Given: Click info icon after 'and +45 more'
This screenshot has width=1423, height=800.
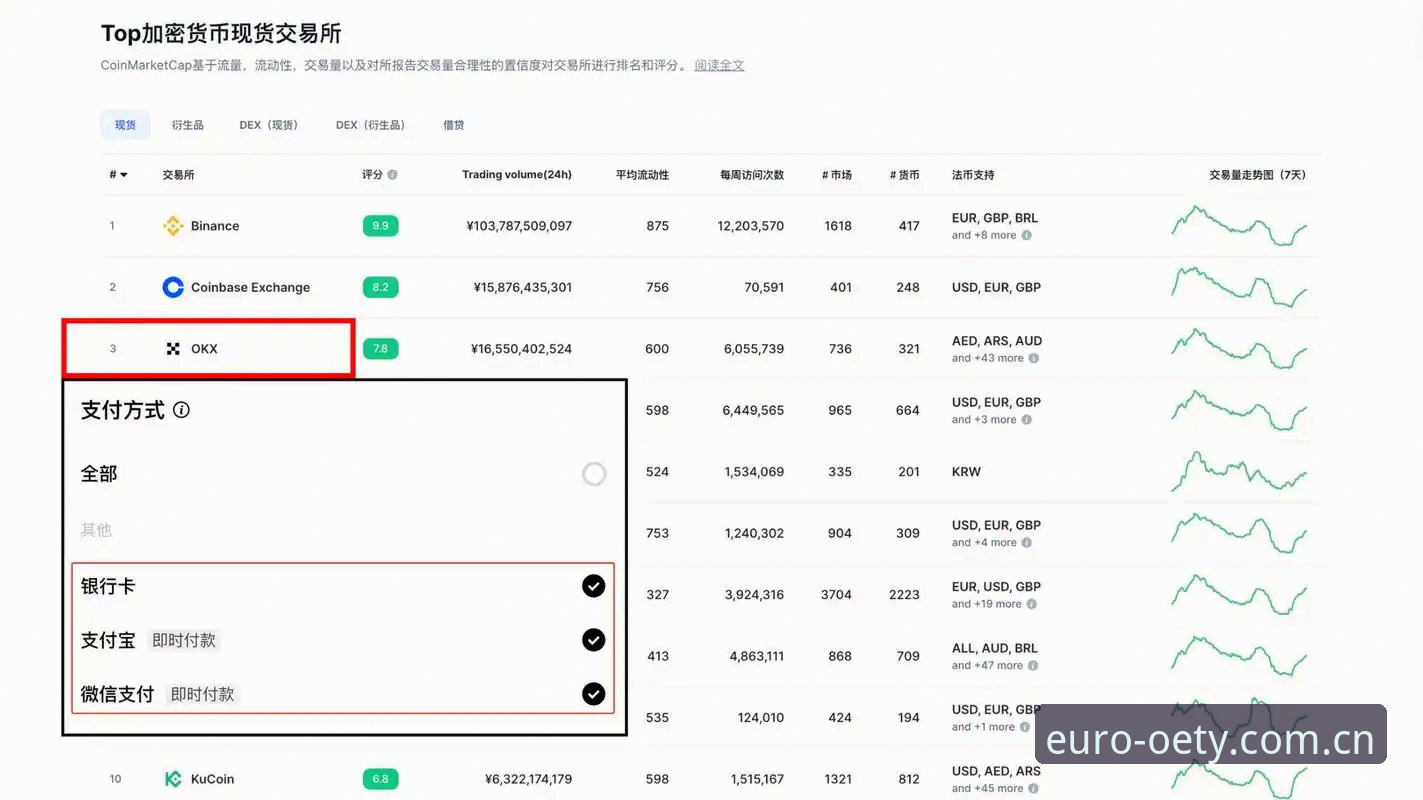Looking at the screenshot, I should (1034, 789).
